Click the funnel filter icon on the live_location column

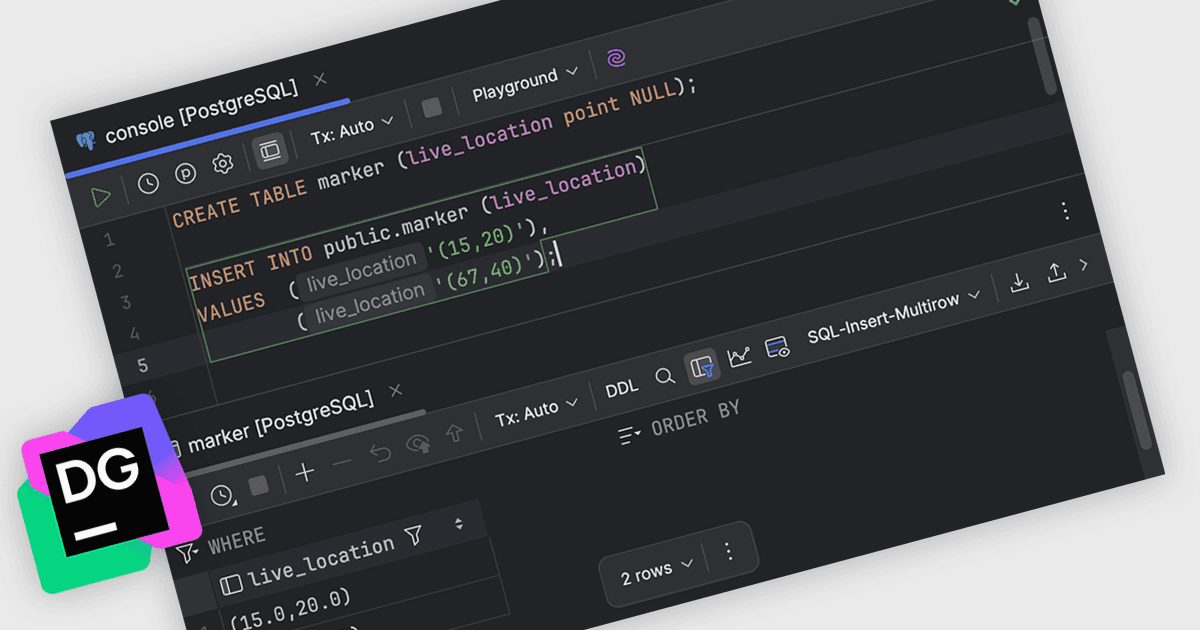[x=413, y=538]
